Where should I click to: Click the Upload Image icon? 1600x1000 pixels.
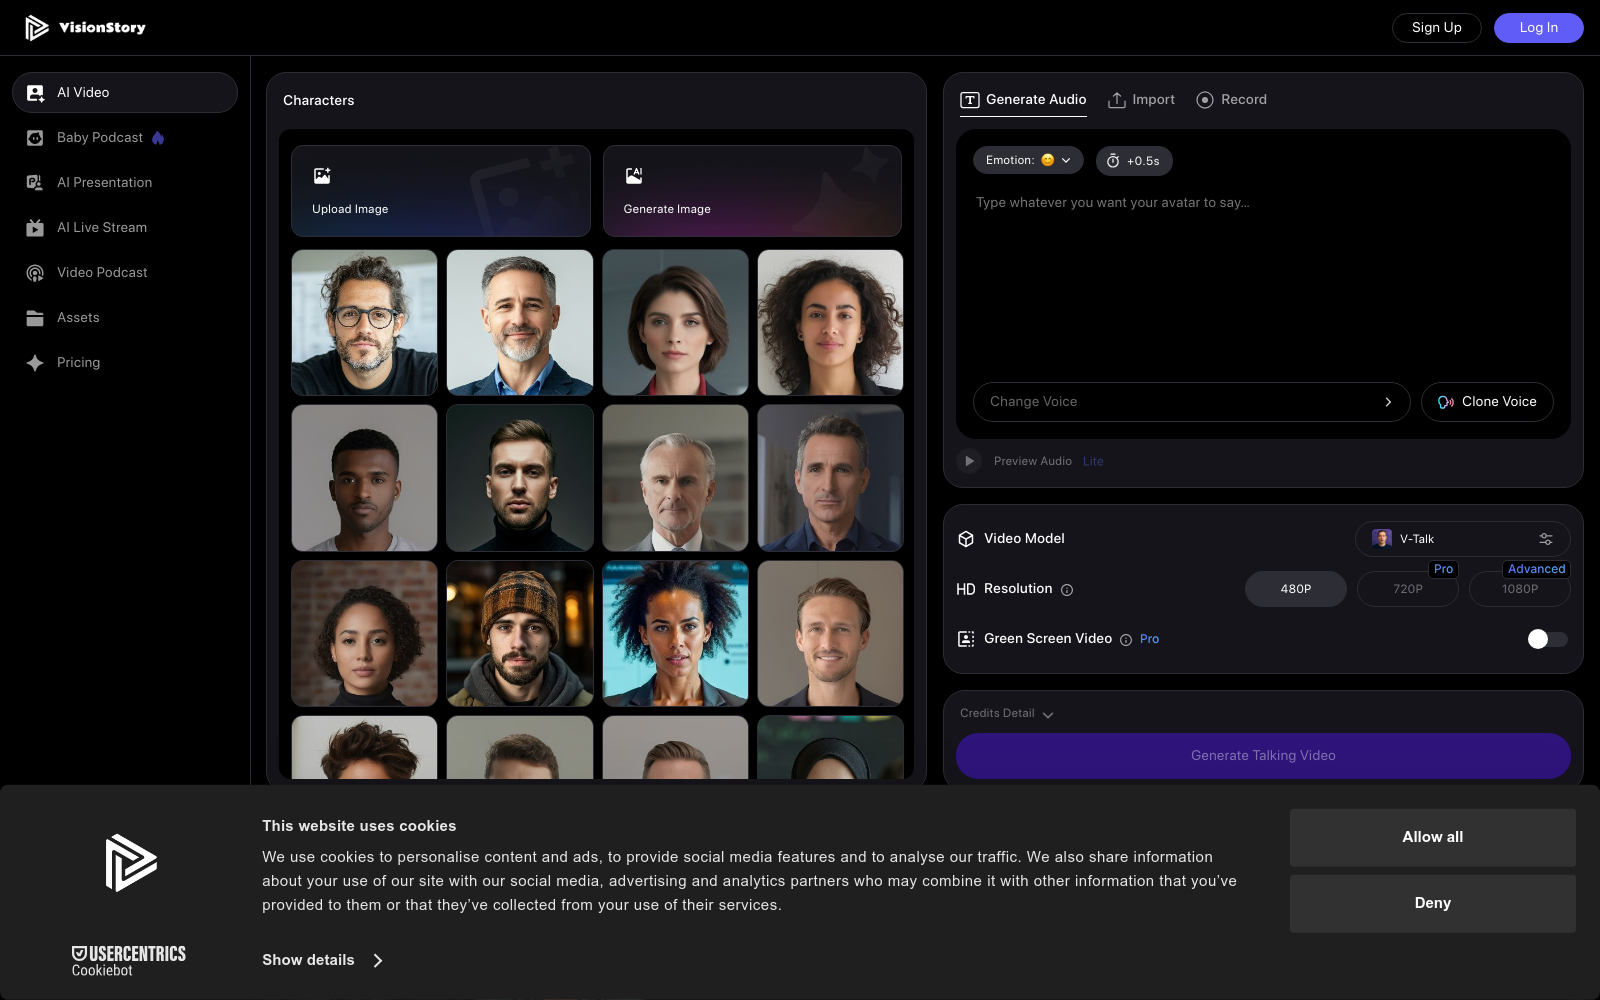coord(322,176)
